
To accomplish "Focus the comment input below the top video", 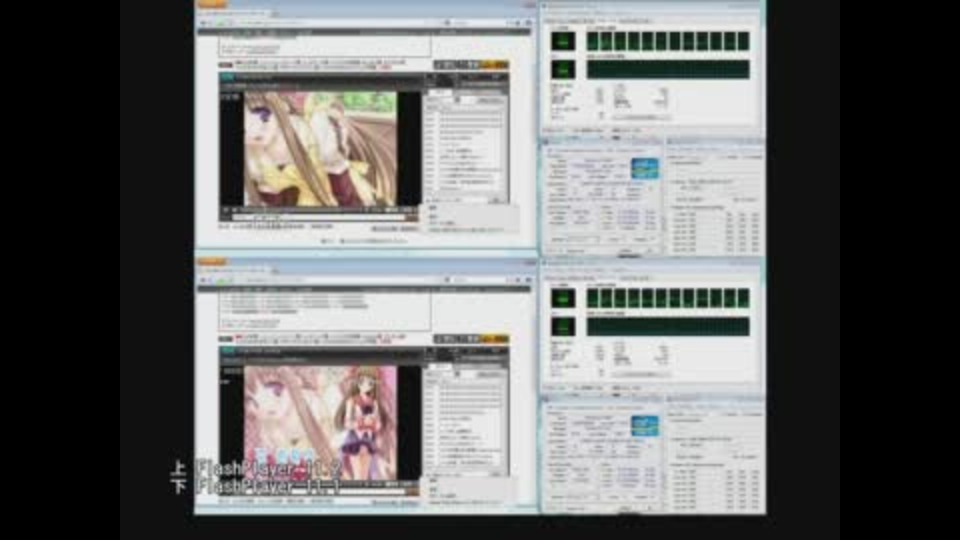I will click(318, 217).
